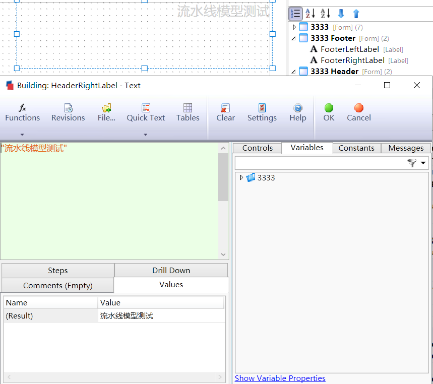This screenshot has height=384, width=433.
Task: Click the 3333 variable folder icon
Action: [250, 178]
